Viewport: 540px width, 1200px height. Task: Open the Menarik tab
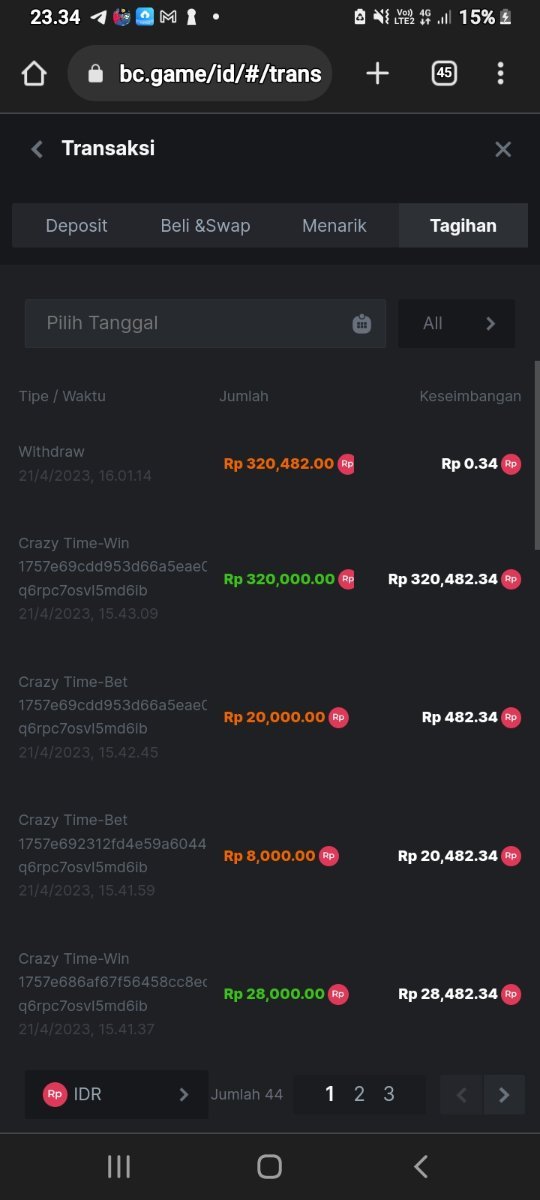click(334, 226)
